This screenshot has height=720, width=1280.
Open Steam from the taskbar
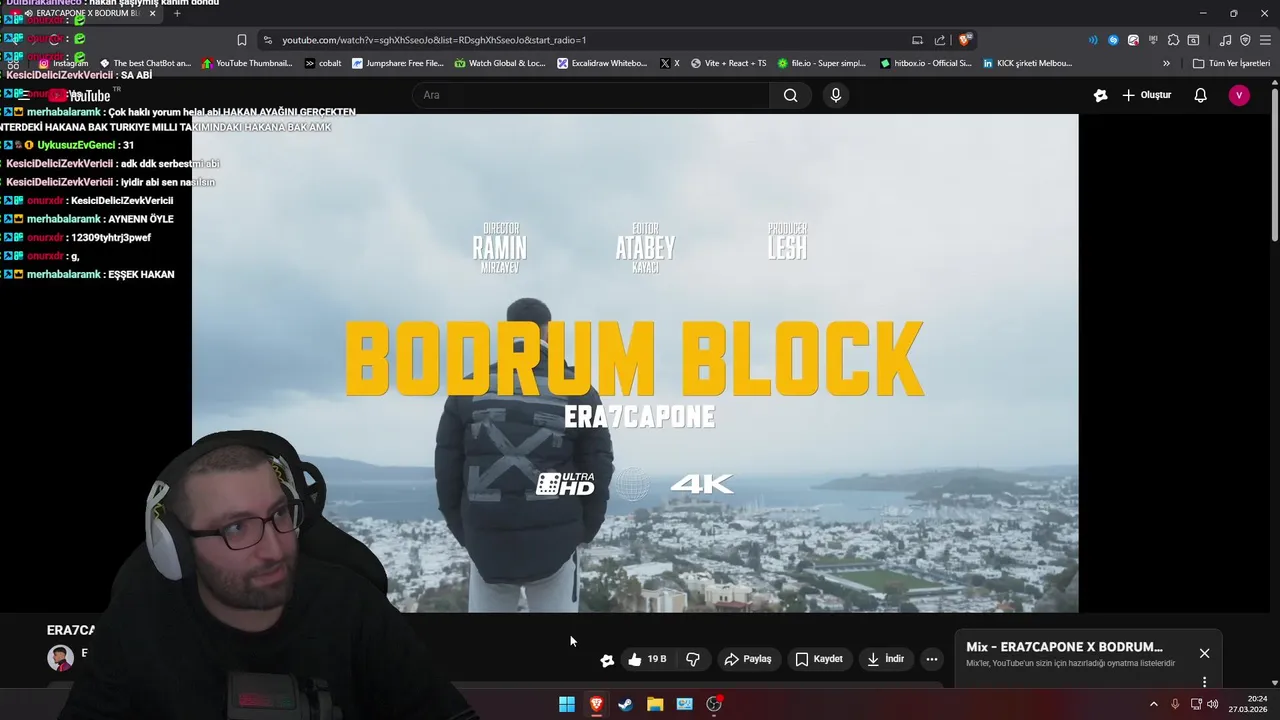(625, 704)
